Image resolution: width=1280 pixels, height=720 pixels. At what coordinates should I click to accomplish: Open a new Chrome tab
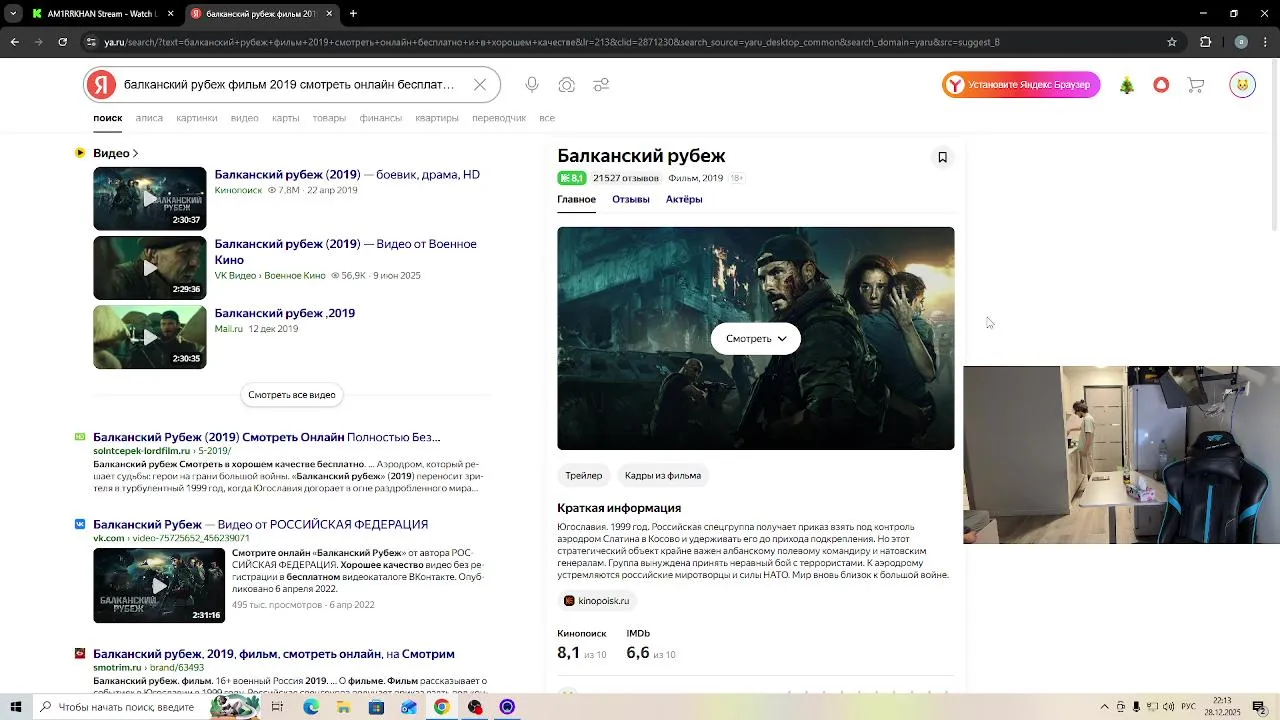coord(353,14)
